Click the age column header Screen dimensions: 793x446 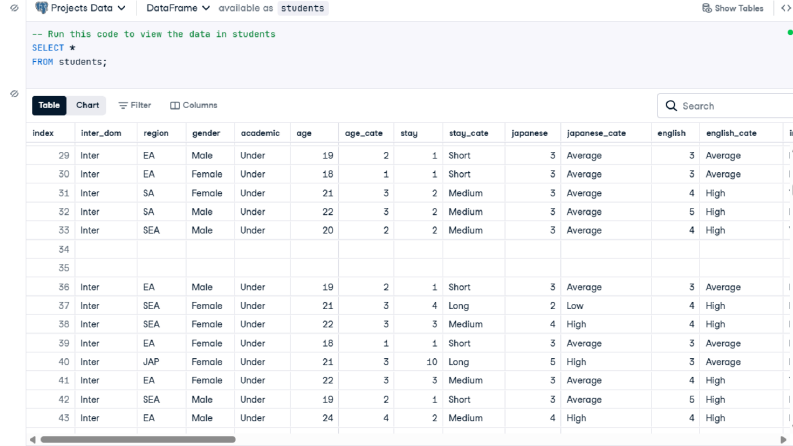point(315,133)
